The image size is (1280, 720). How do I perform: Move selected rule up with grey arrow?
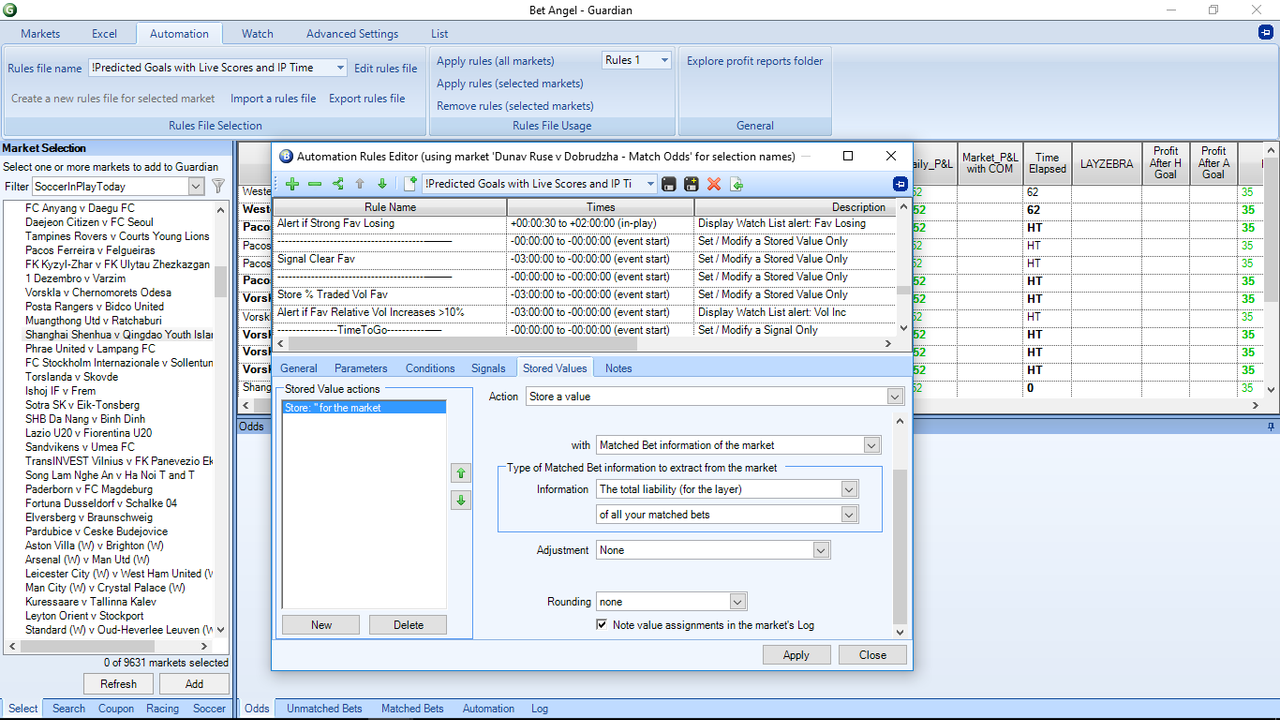coord(360,184)
